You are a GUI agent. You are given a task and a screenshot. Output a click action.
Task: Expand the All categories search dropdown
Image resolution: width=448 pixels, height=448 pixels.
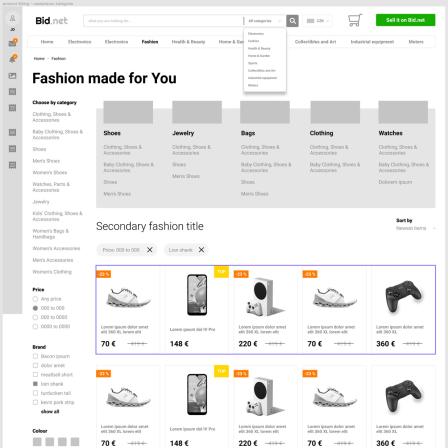[264, 21]
